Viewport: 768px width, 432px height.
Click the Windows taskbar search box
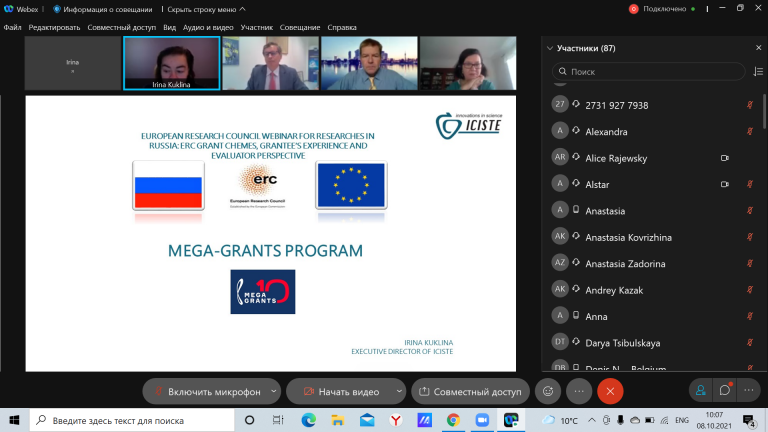click(x=132, y=420)
